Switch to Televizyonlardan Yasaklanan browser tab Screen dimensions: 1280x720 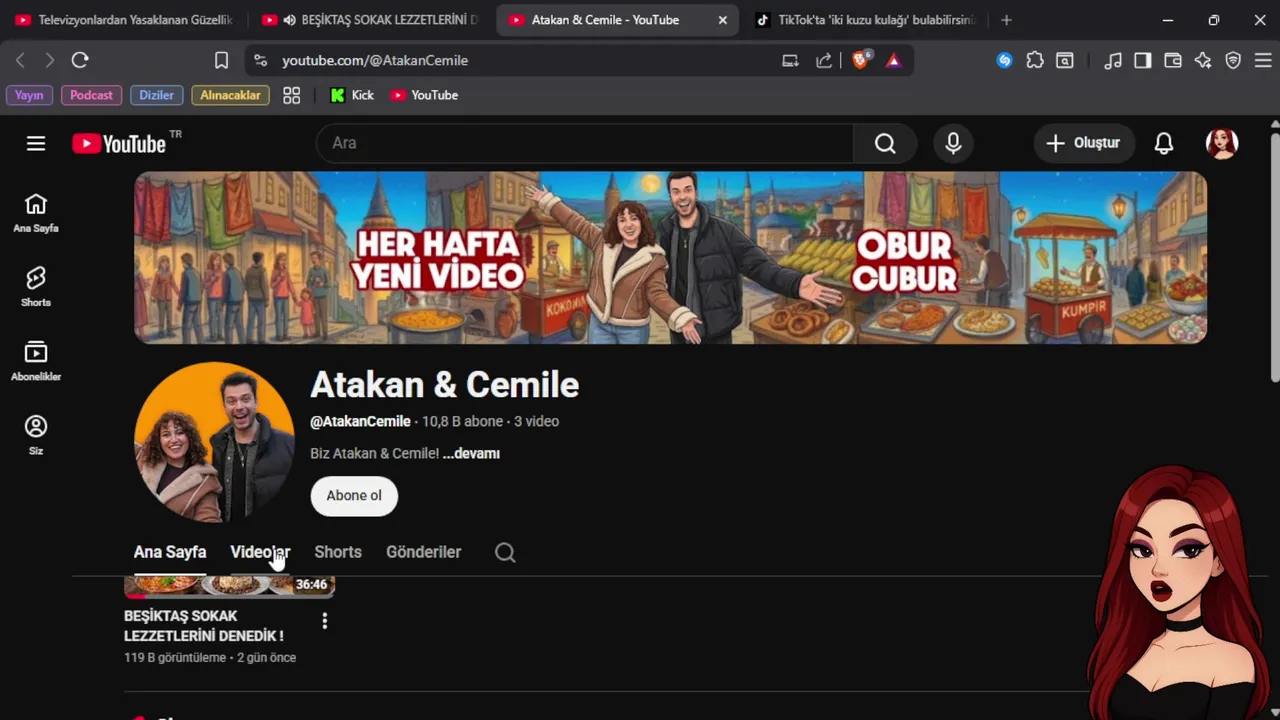[124, 20]
